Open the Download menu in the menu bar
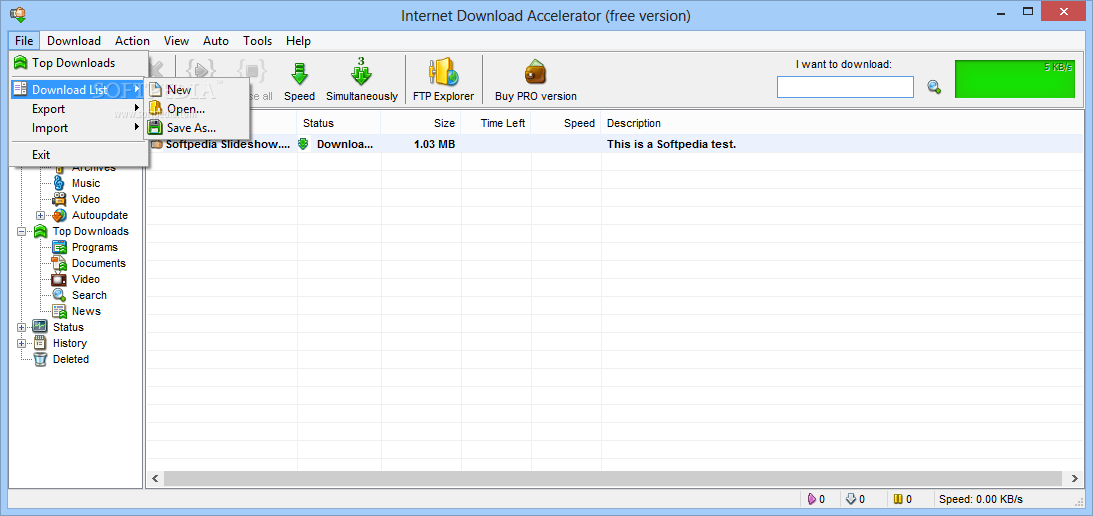Image resolution: width=1093 pixels, height=516 pixels. click(x=74, y=41)
